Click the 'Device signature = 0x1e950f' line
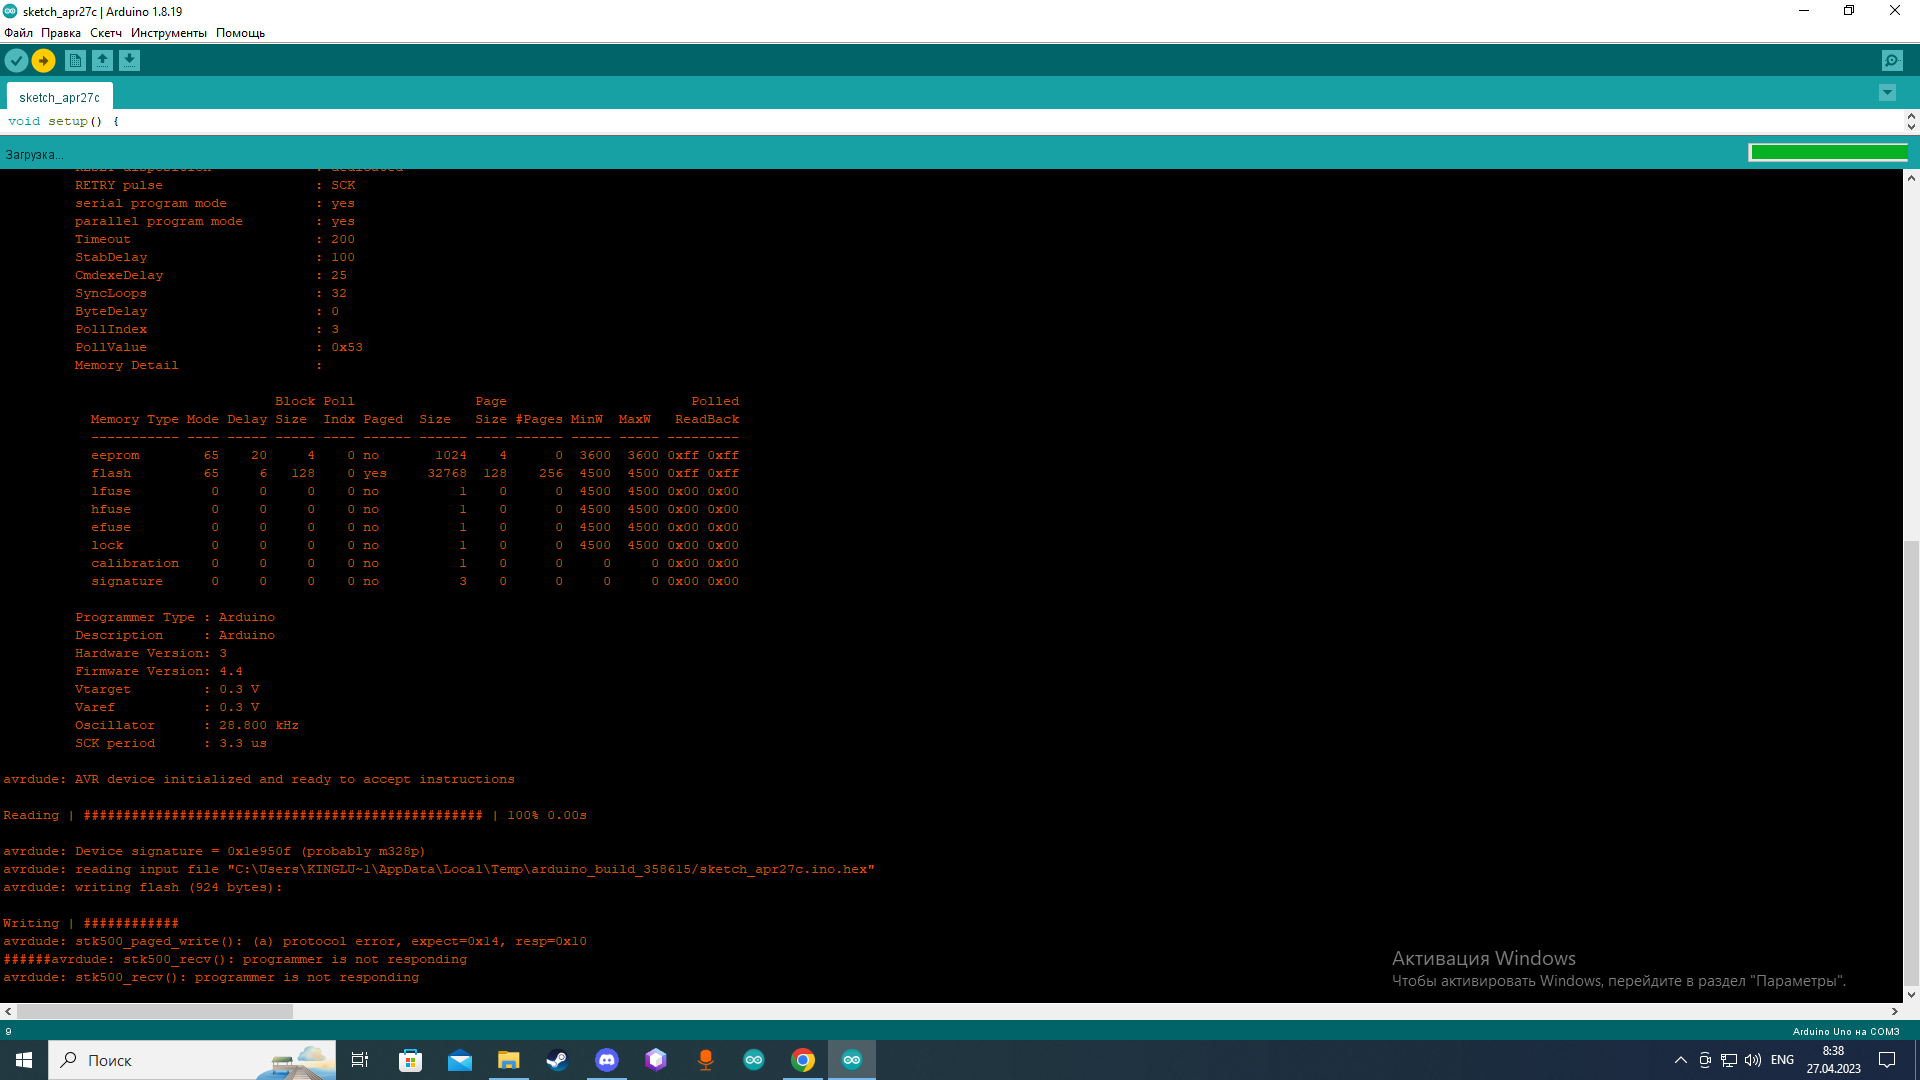 click(x=214, y=852)
